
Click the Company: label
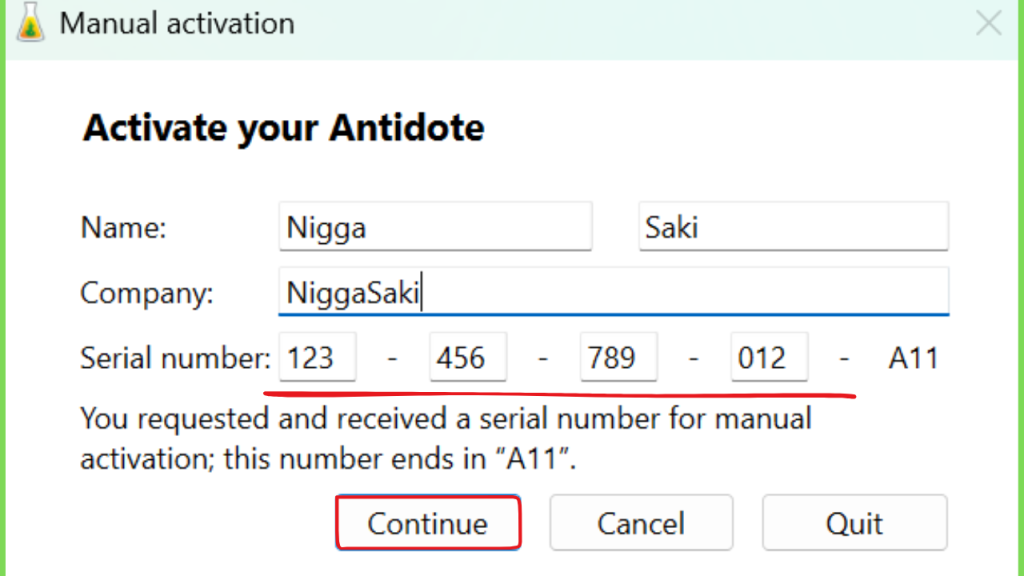point(147,293)
